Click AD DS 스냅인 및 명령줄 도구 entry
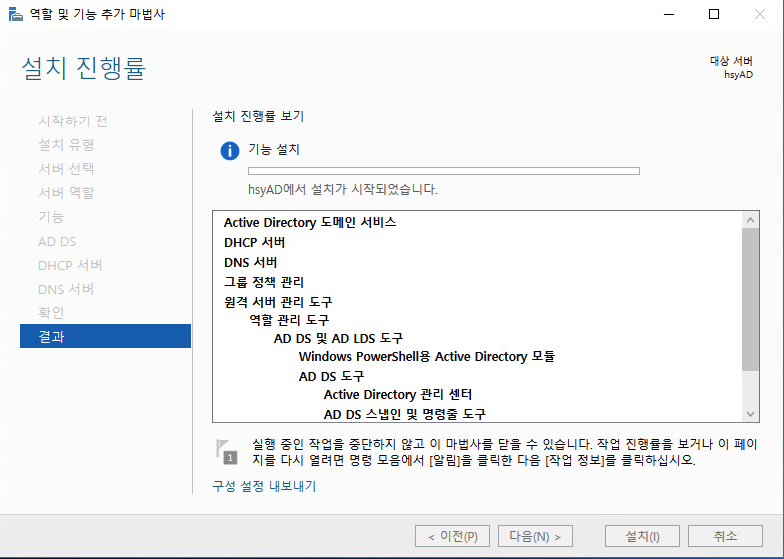The image size is (784, 559). point(404,414)
